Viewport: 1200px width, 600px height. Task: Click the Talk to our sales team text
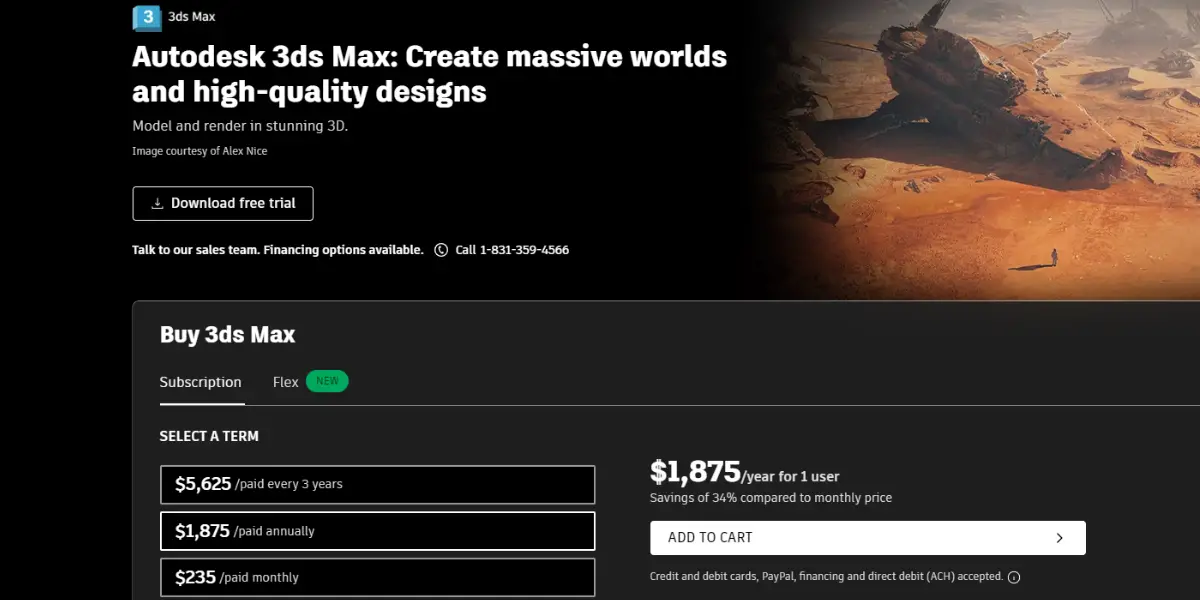[x=195, y=250]
